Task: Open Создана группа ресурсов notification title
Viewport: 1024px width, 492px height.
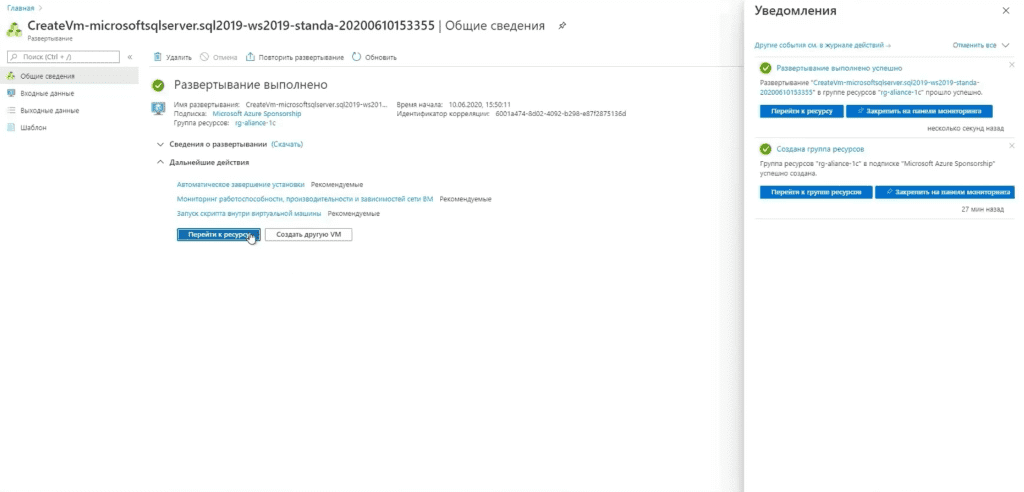Action: coord(820,149)
